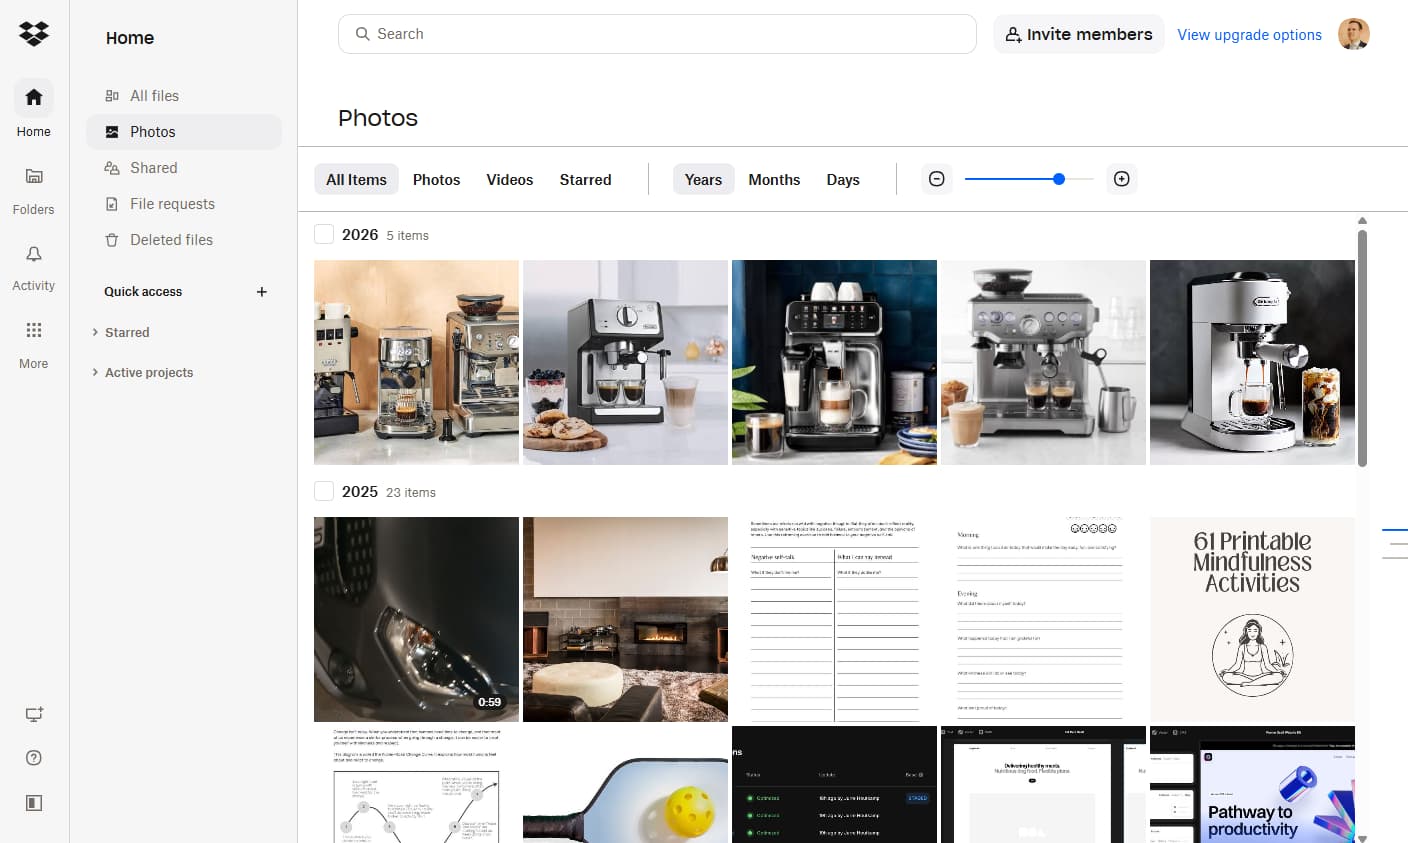Screen dimensions: 1408x843
Task: Focus the Search input field
Action: (657, 34)
